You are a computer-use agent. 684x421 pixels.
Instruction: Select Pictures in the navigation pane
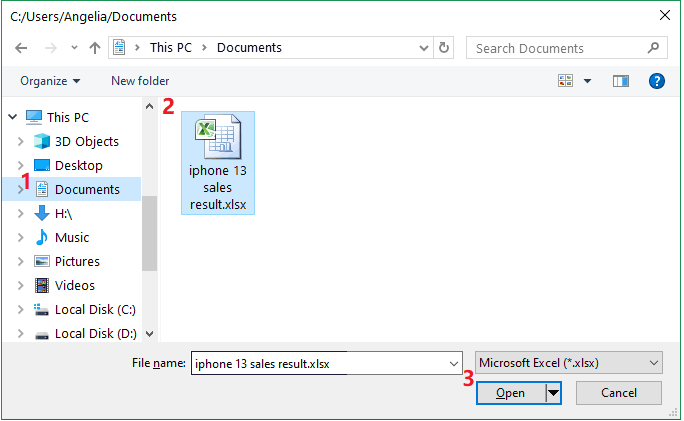[77, 261]
